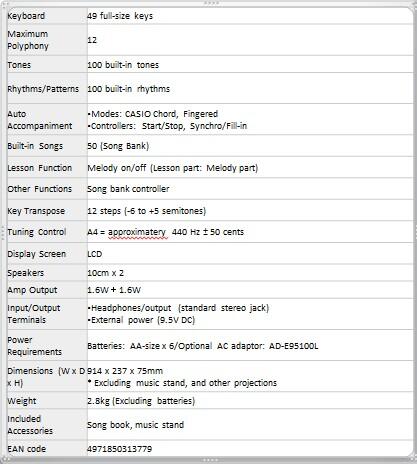
Task: Select the '1.6W + 1.6W' amp output
Action: (x=114, y=290)
